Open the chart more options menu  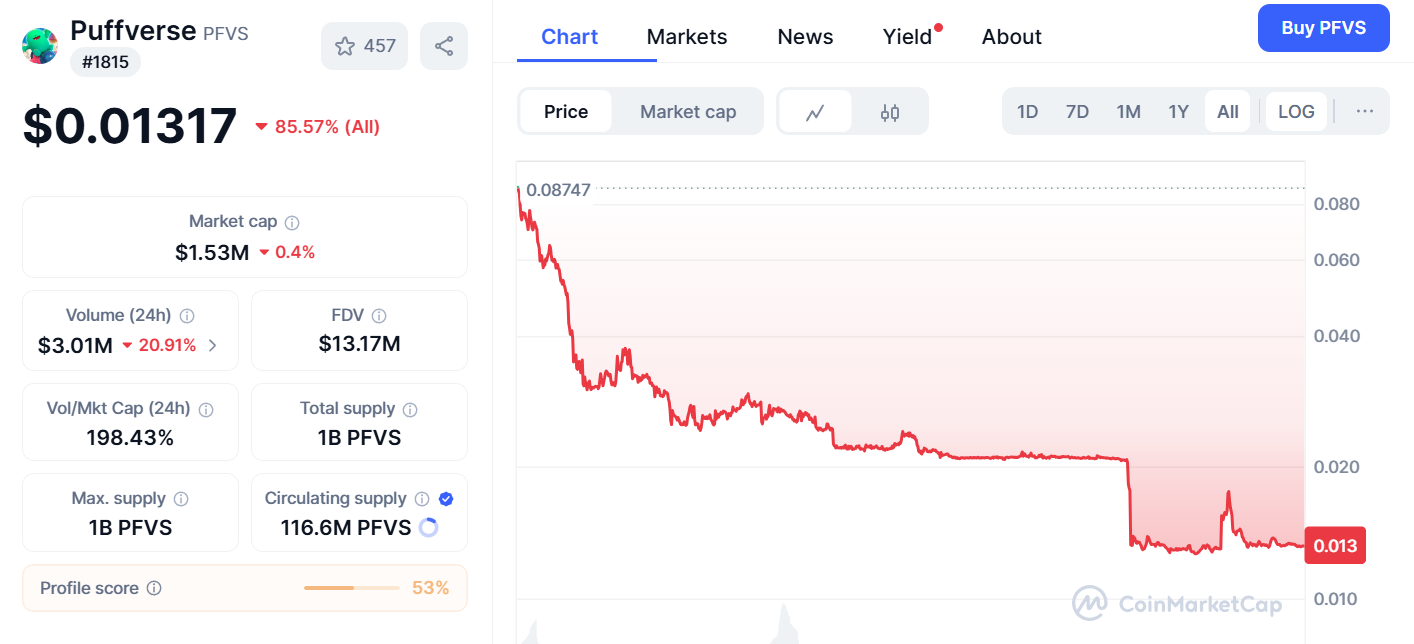1365,112
